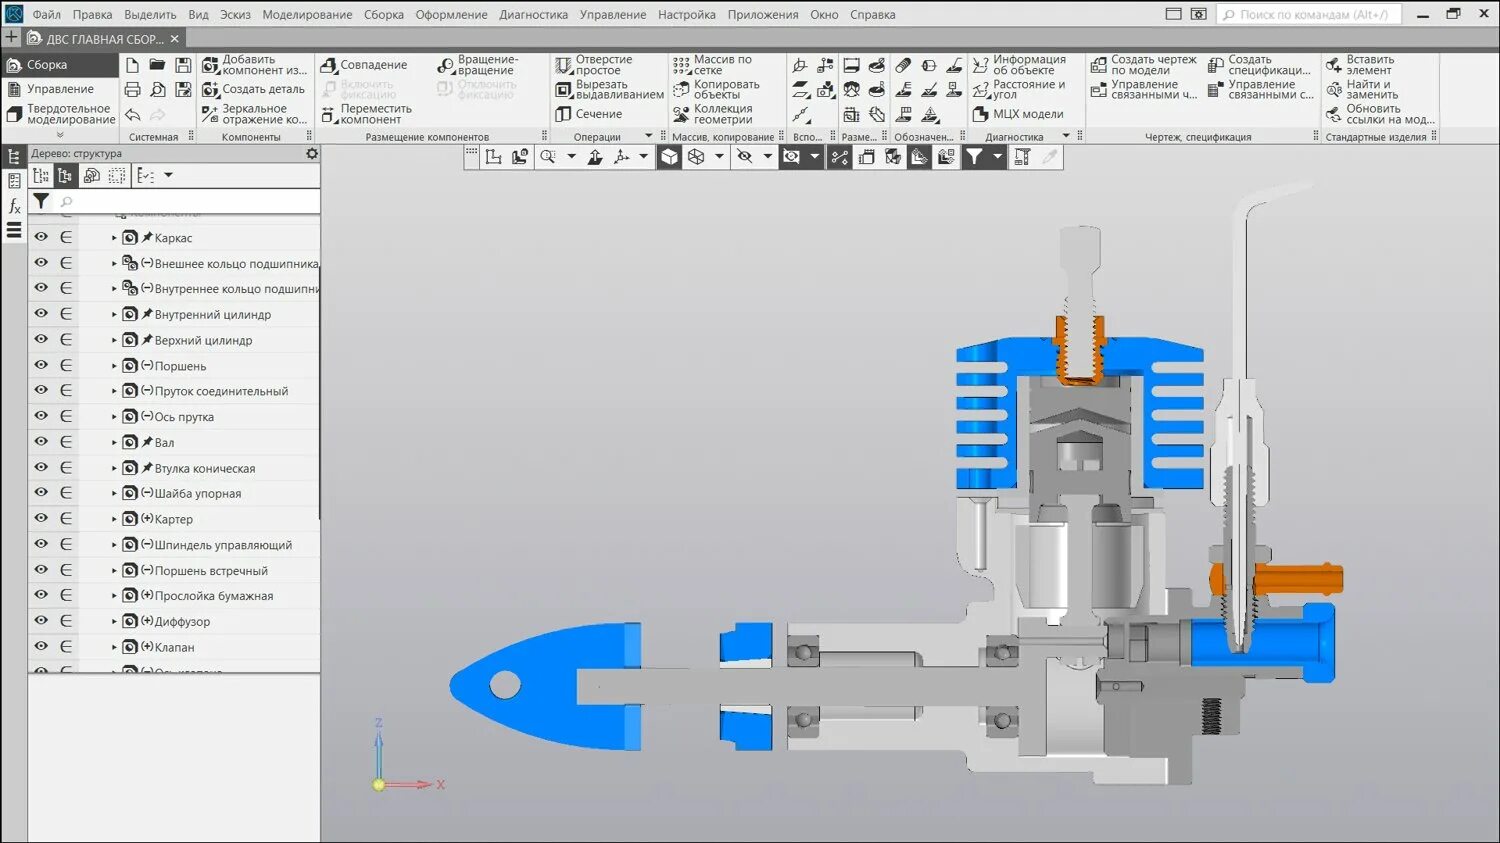Image resolution: width=1500 pixels, height=843 pixels.
Task: Hide the Поршень component
Action: [x=41, y=365]
